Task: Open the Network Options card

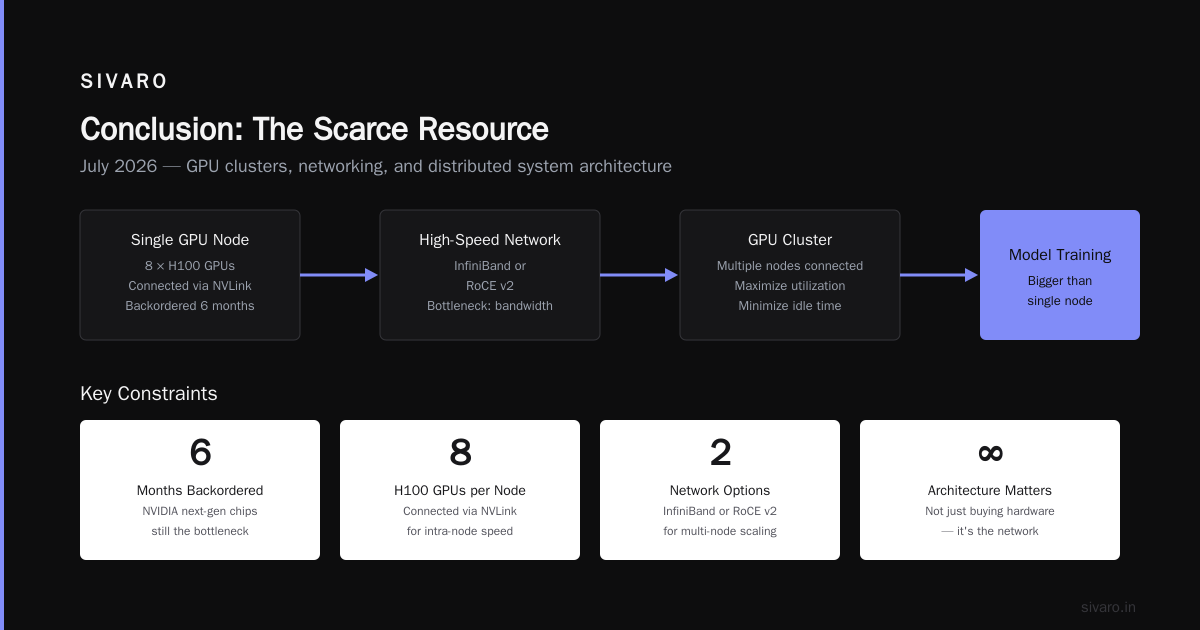Action: (x=720, y=490)
